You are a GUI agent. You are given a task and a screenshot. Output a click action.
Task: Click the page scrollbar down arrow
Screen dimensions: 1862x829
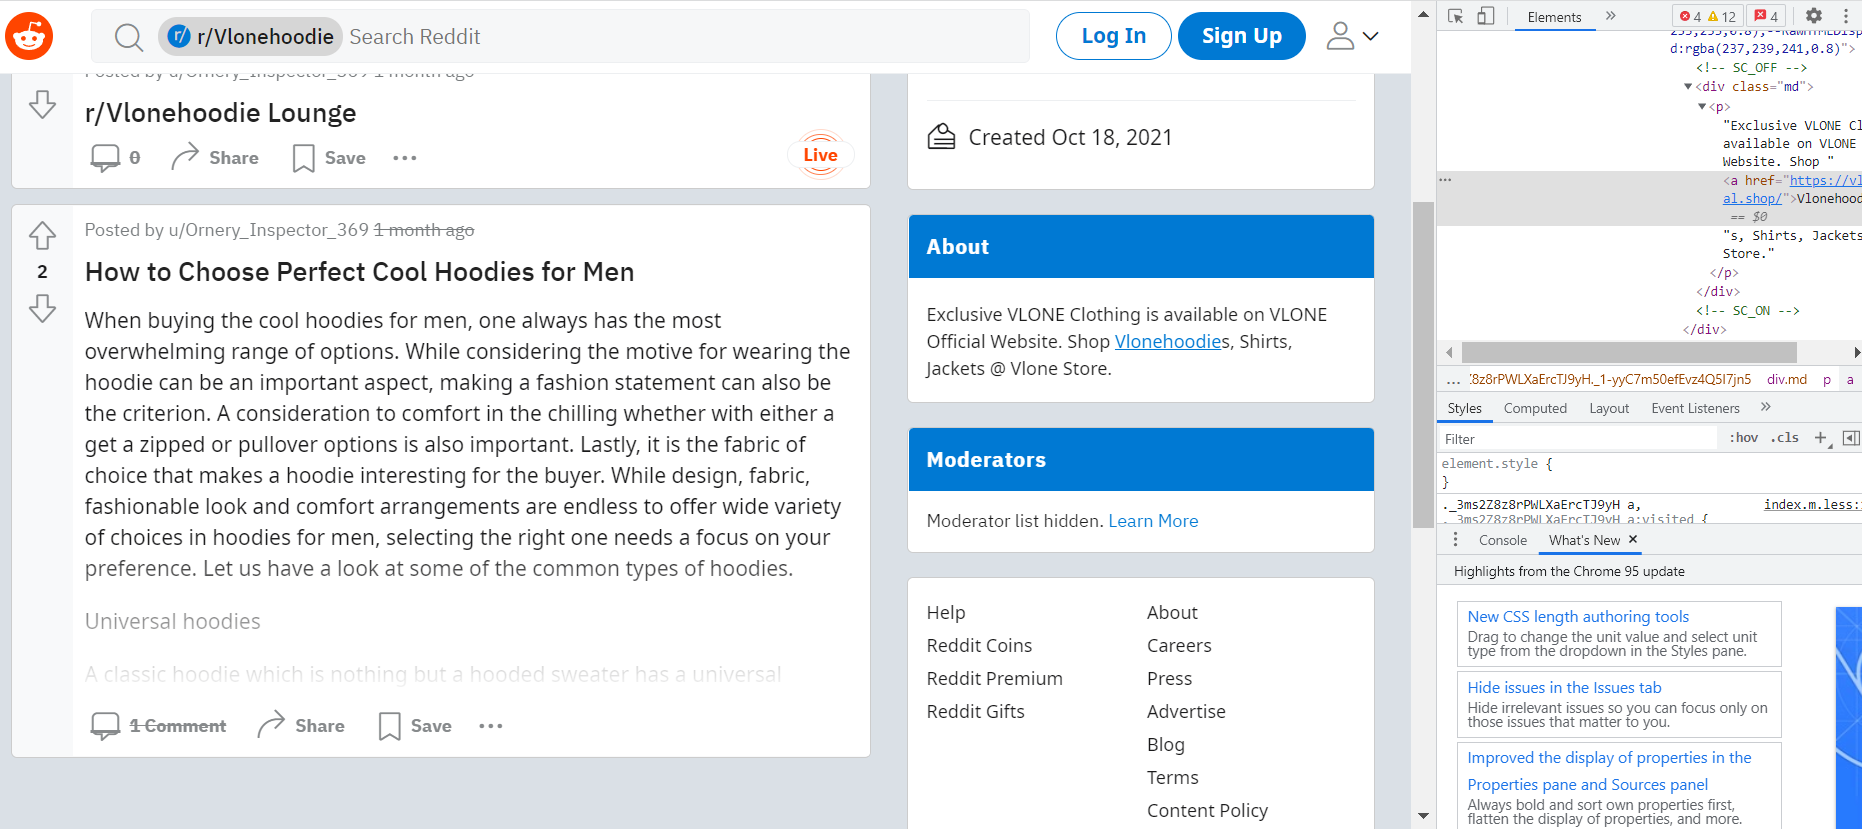[x=1423, y=816]
